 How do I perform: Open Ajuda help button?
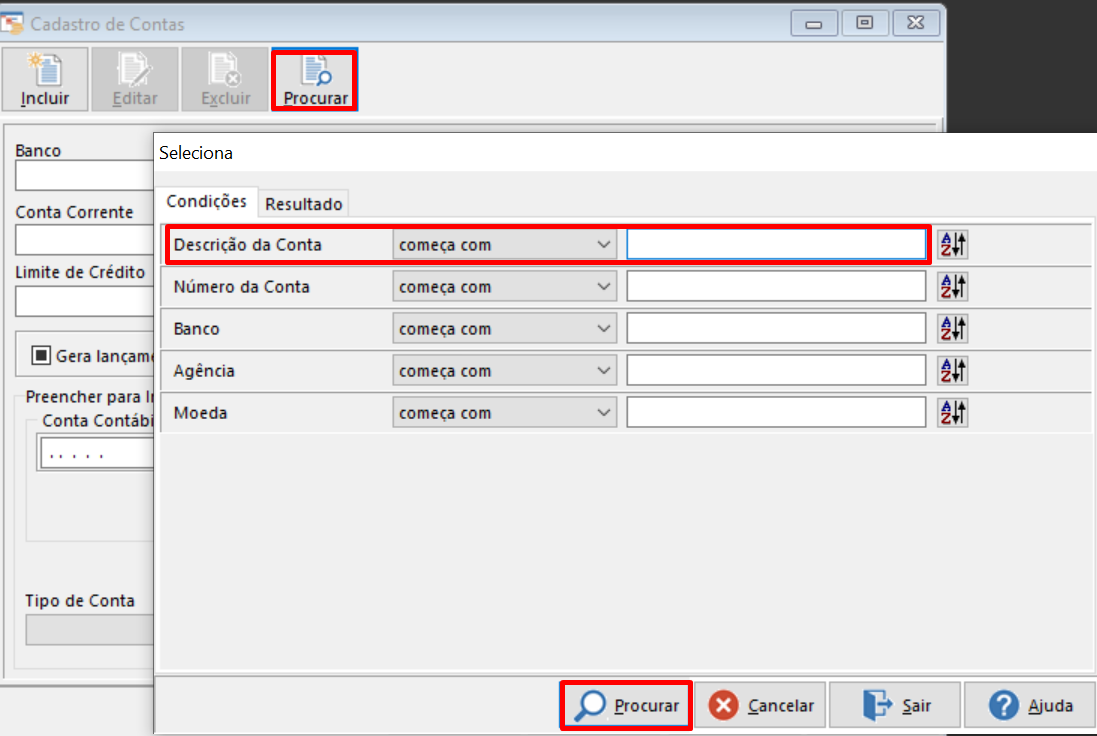[x=1031, y=705]
